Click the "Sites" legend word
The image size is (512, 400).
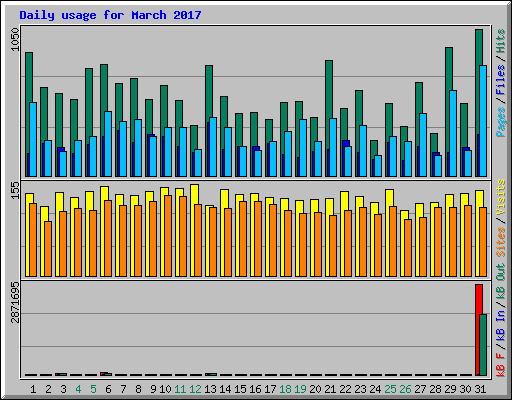[x=500, y=242]
